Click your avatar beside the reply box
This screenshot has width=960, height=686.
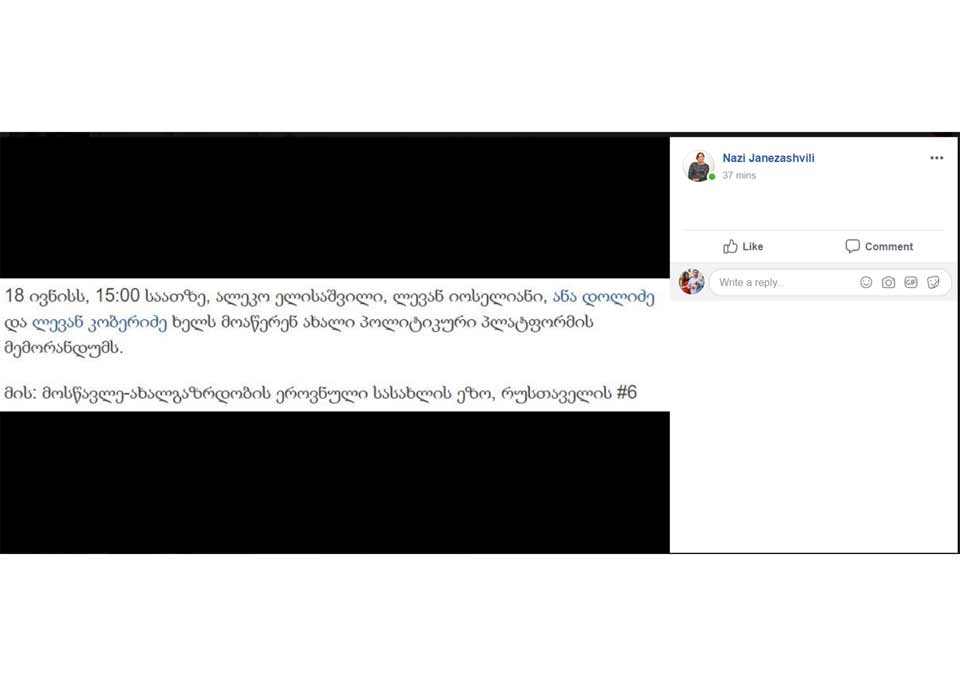click(692, 282)
